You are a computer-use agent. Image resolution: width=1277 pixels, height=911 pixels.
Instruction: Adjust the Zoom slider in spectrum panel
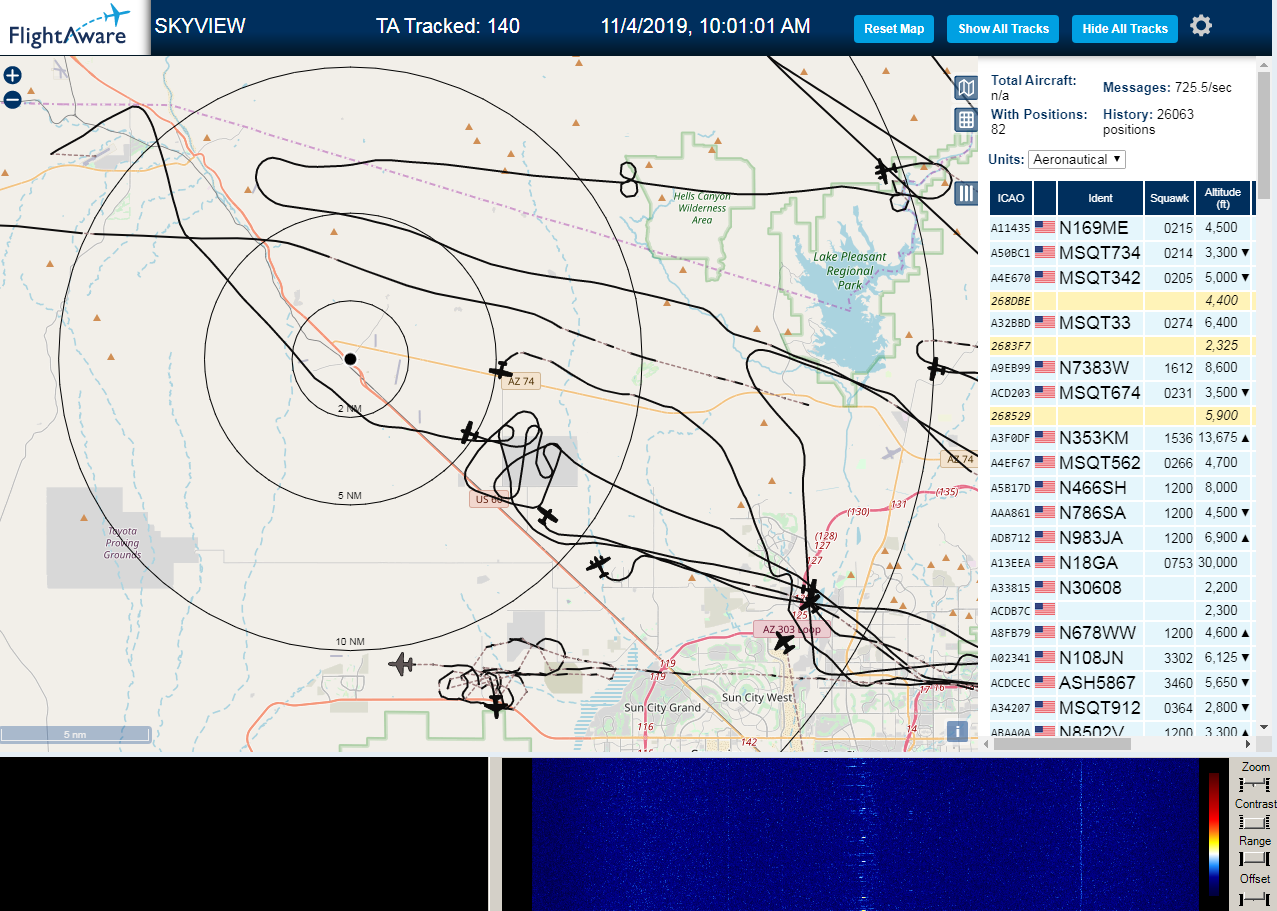[1254, 785]
